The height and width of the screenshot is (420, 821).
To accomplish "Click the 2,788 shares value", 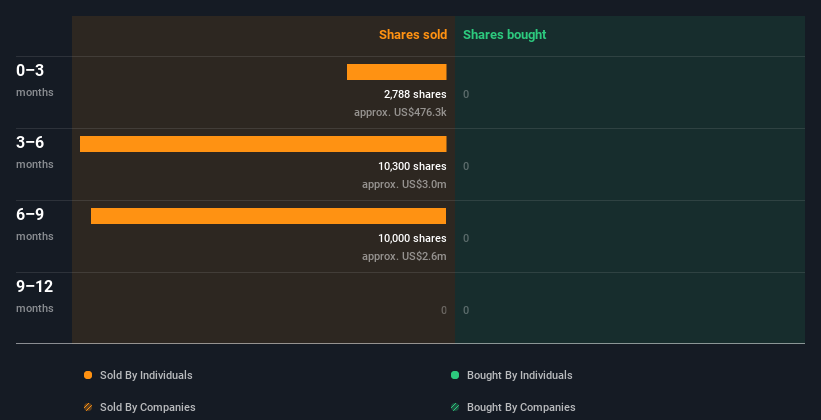I will coord(415,94).
